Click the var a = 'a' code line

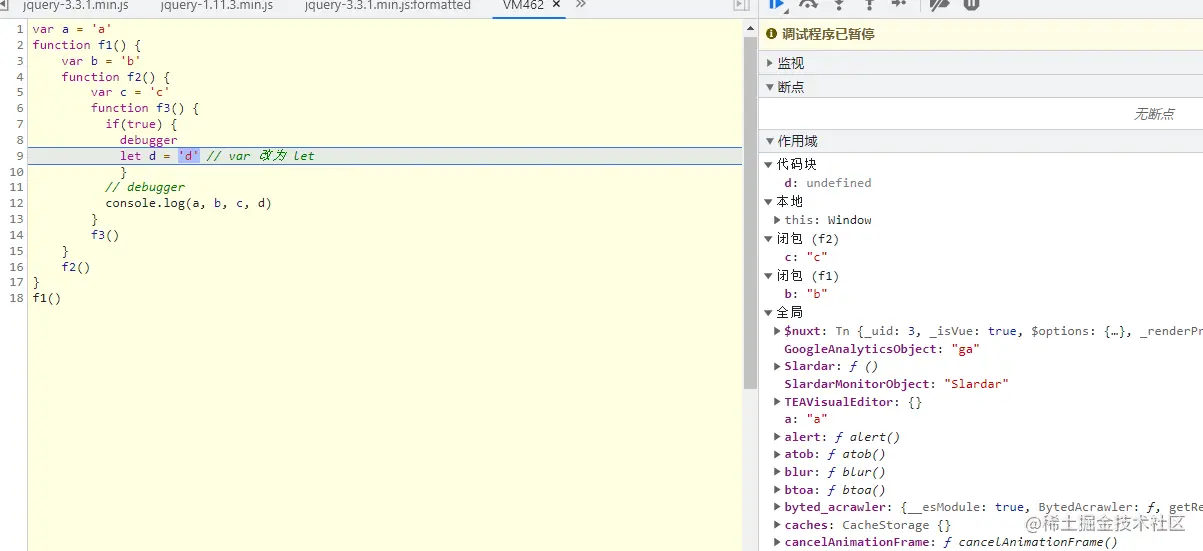tap(72, 29)
